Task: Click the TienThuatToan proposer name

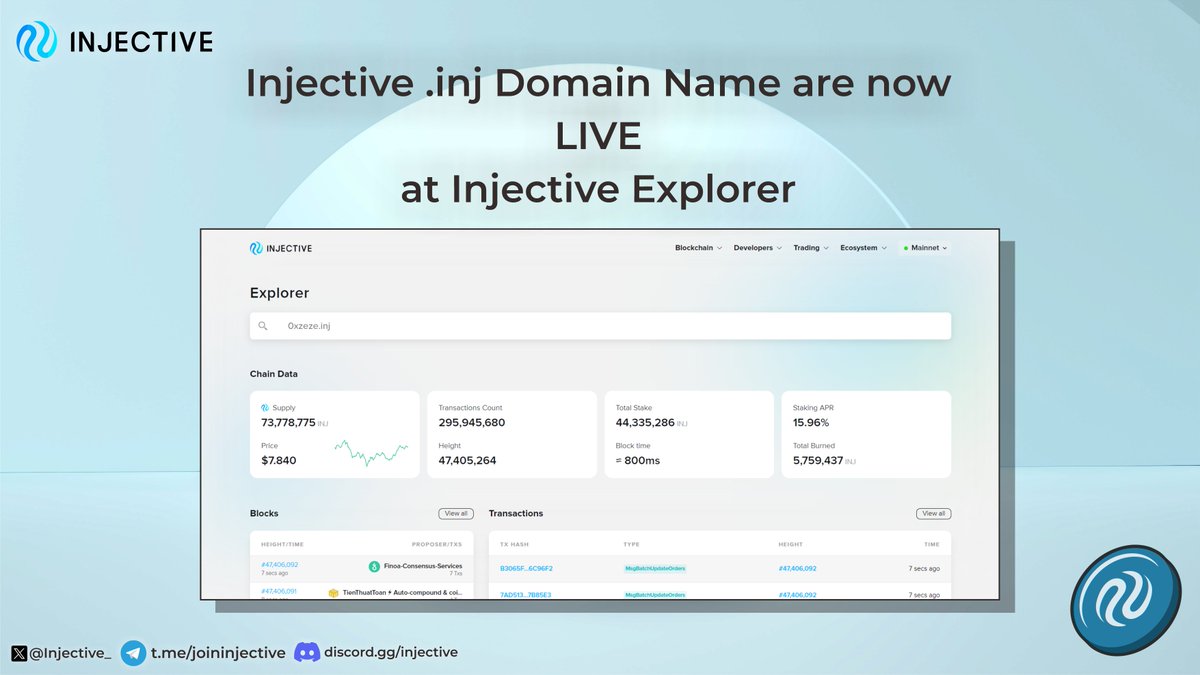Action: 403,592
